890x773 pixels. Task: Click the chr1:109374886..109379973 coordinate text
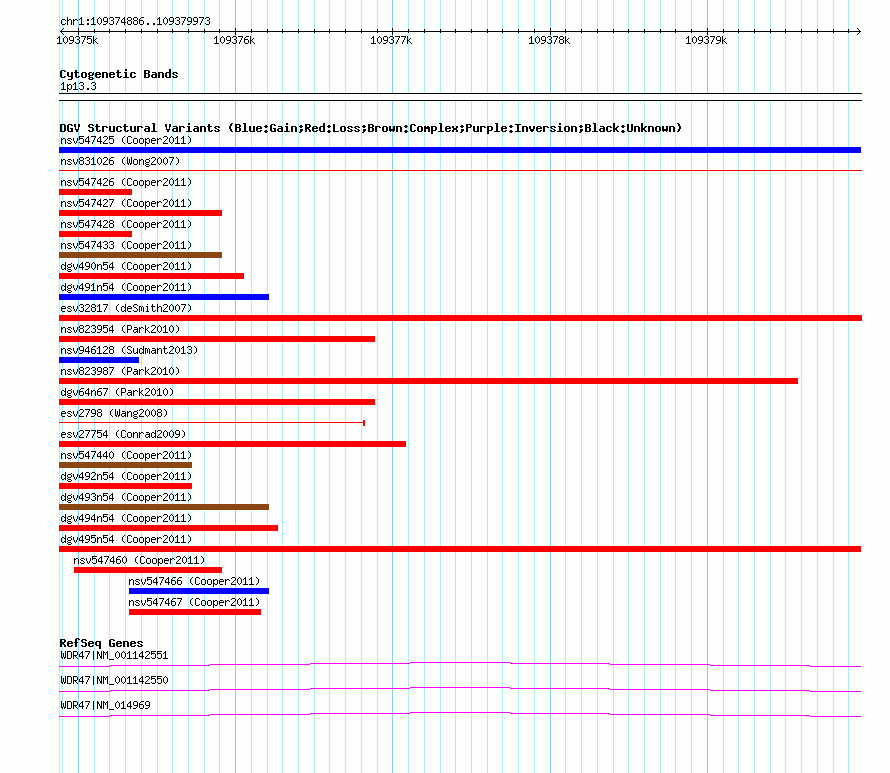pyautogui.click(x=135, y=21)
